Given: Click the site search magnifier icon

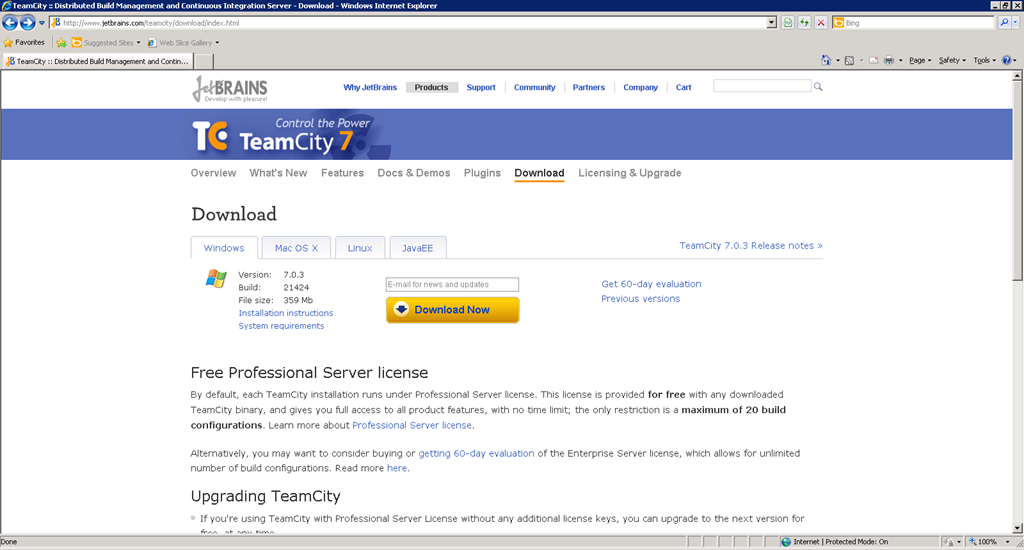Looking at the screenshot, I should click(x=818, y=86).
